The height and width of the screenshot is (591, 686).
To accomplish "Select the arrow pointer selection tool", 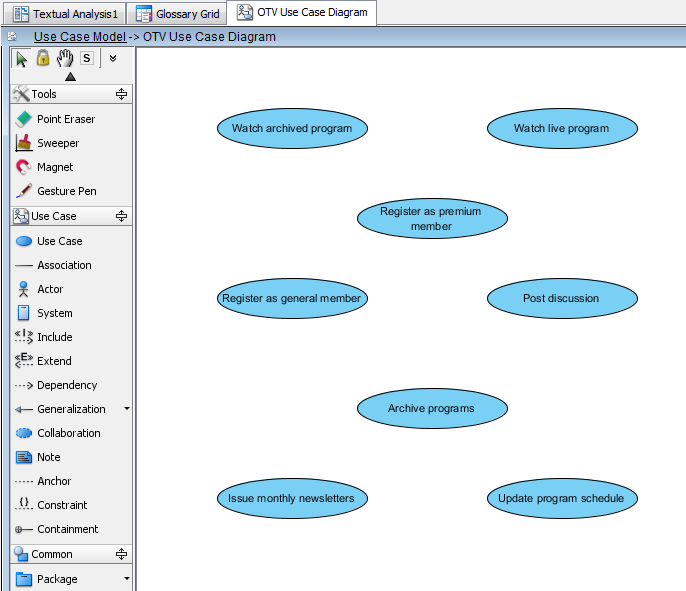I will [x=21, y=59].
